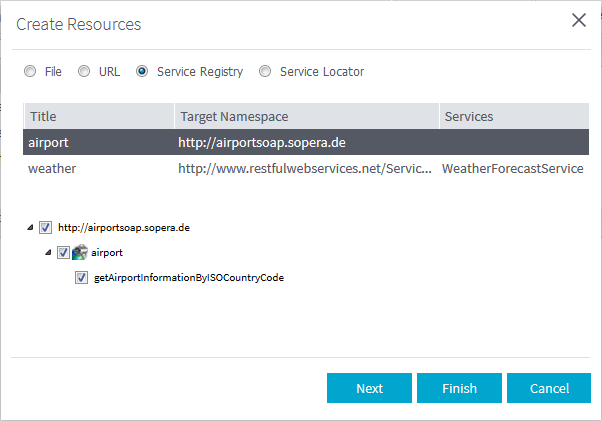Select getAirportInformationByISOCountryCode operation label

coord(188,278)
